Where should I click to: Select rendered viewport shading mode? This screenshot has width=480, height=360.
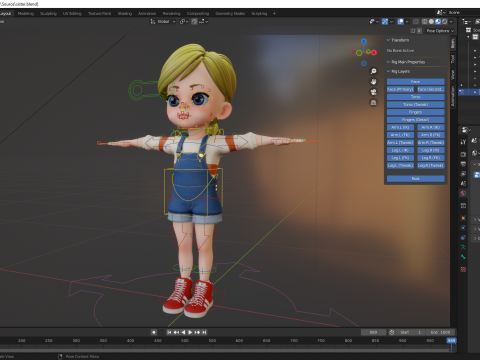point(445,21)
